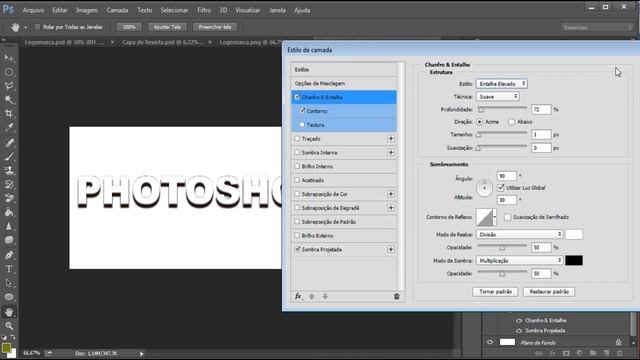Select the Clone Stamp tool
640x360 pixels.
[x=9, y=170]
